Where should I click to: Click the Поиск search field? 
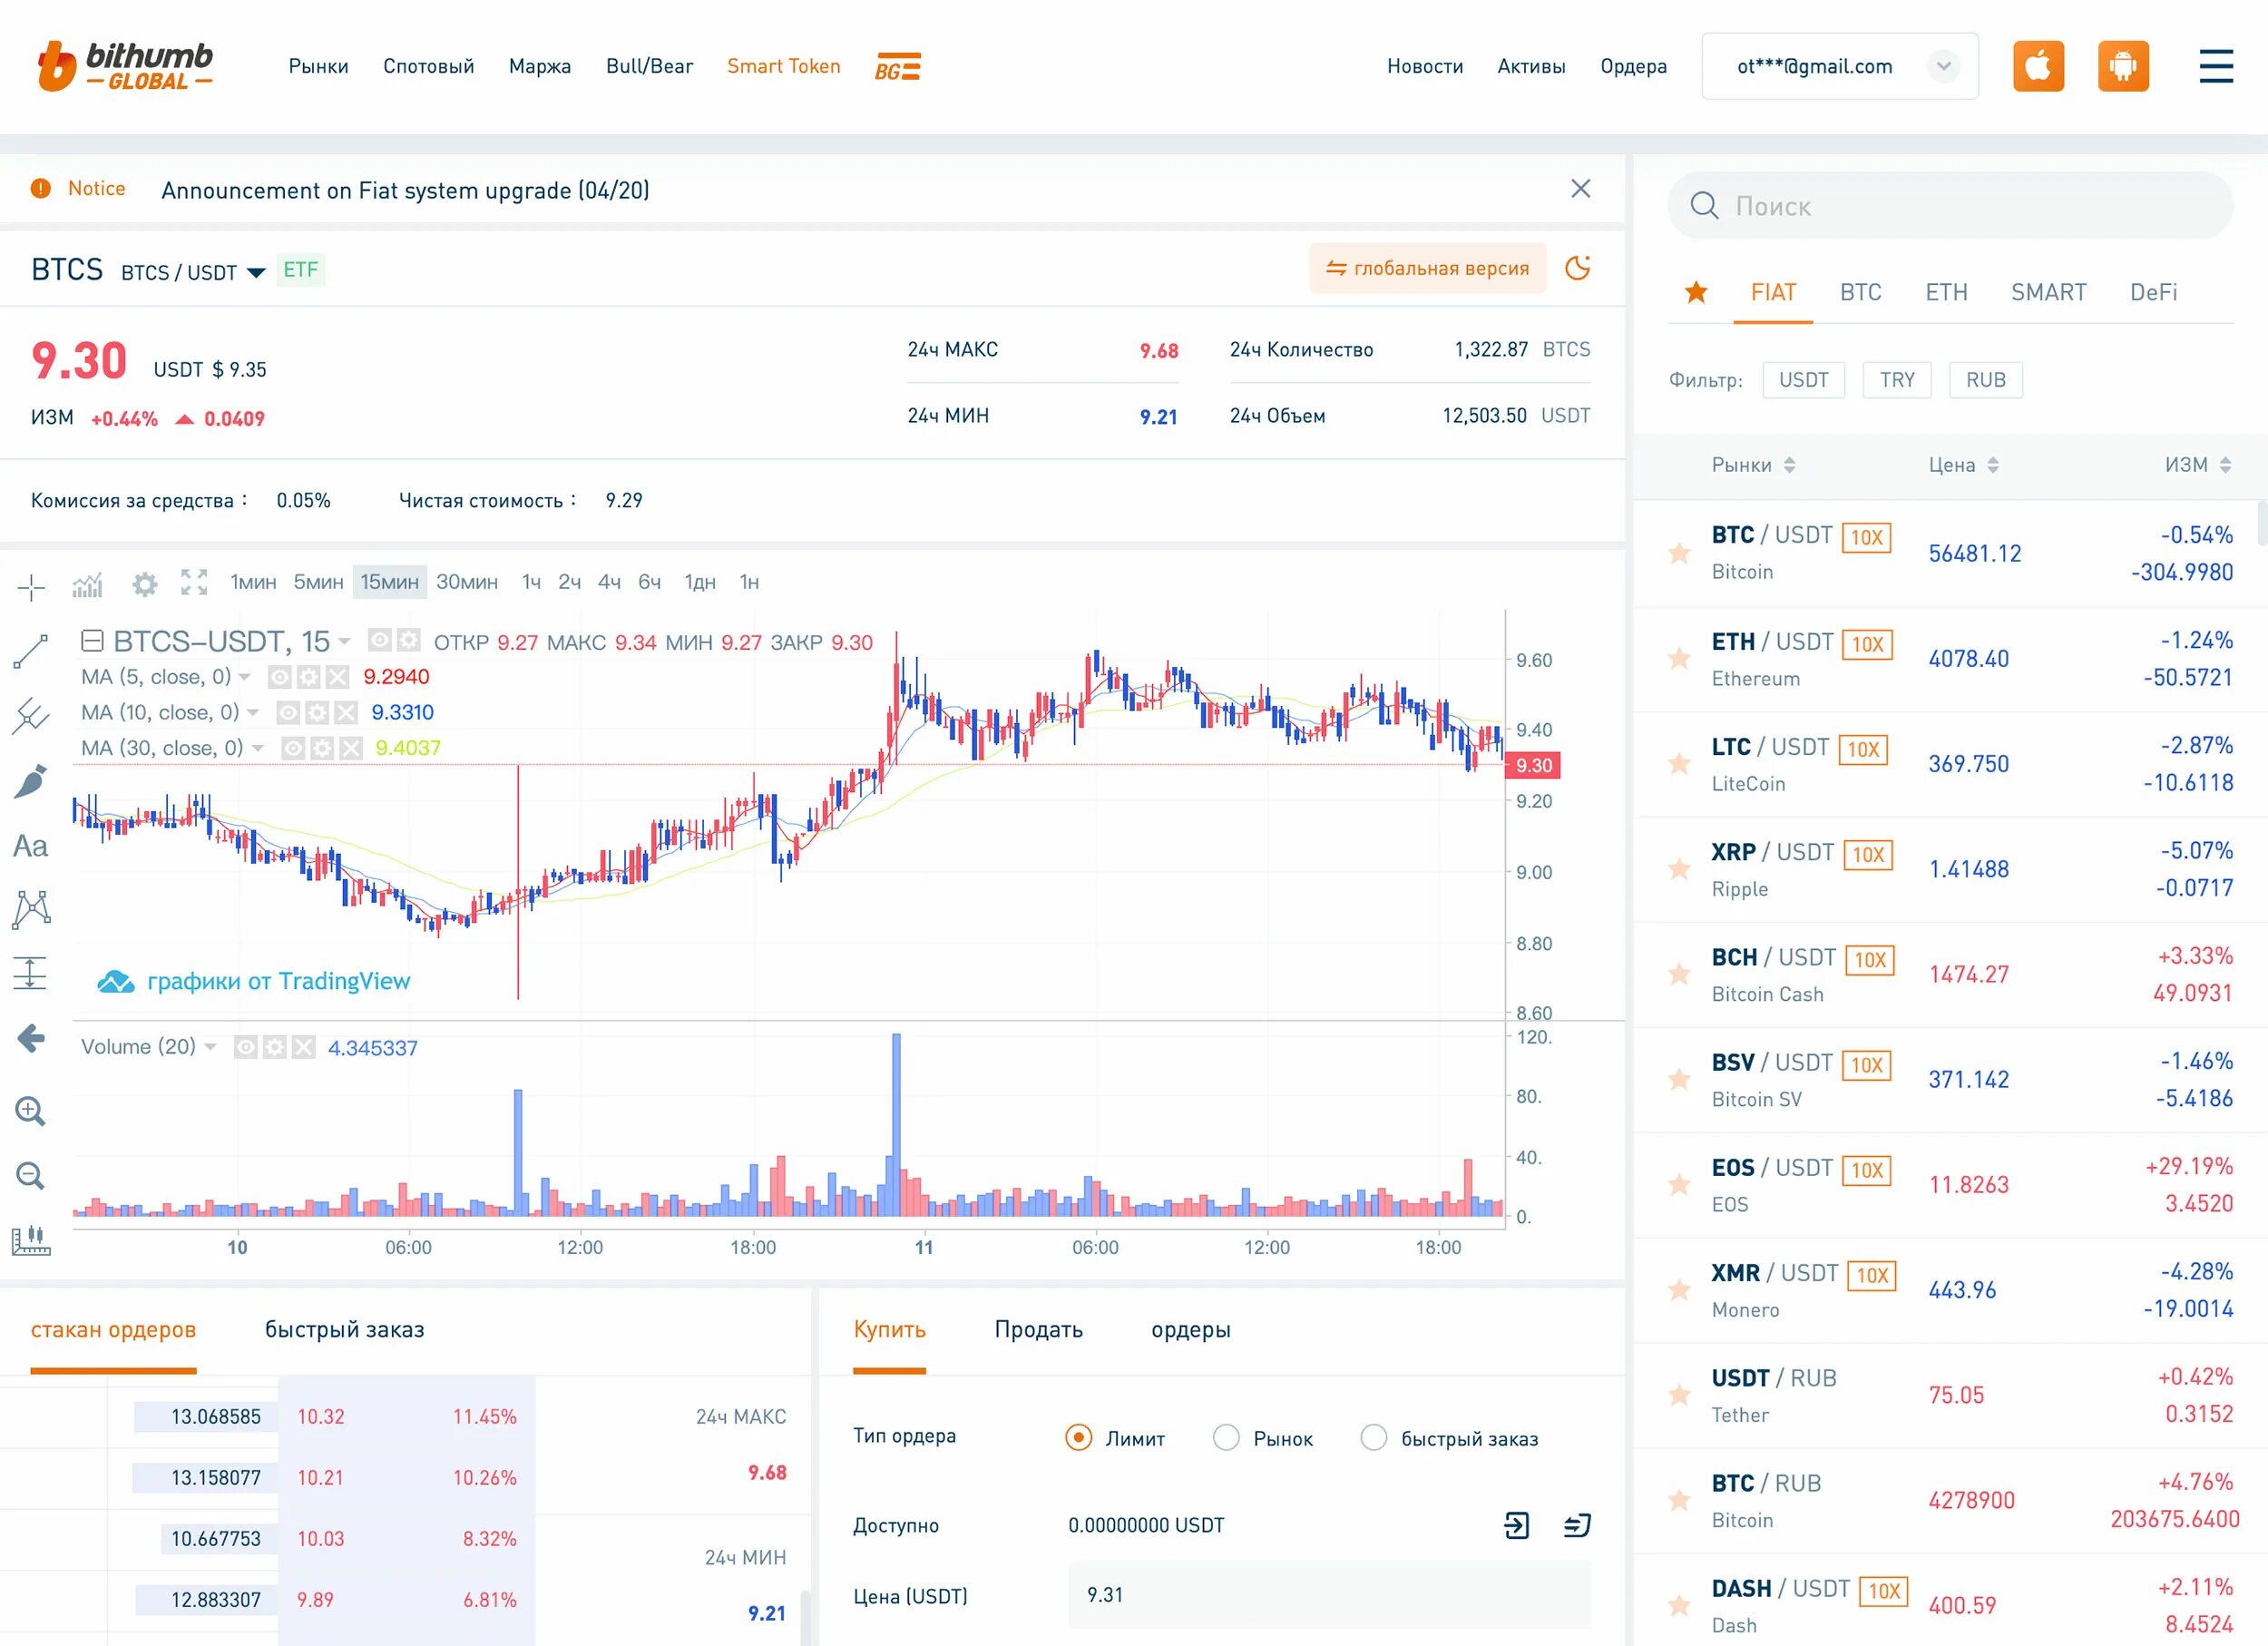1950,206
